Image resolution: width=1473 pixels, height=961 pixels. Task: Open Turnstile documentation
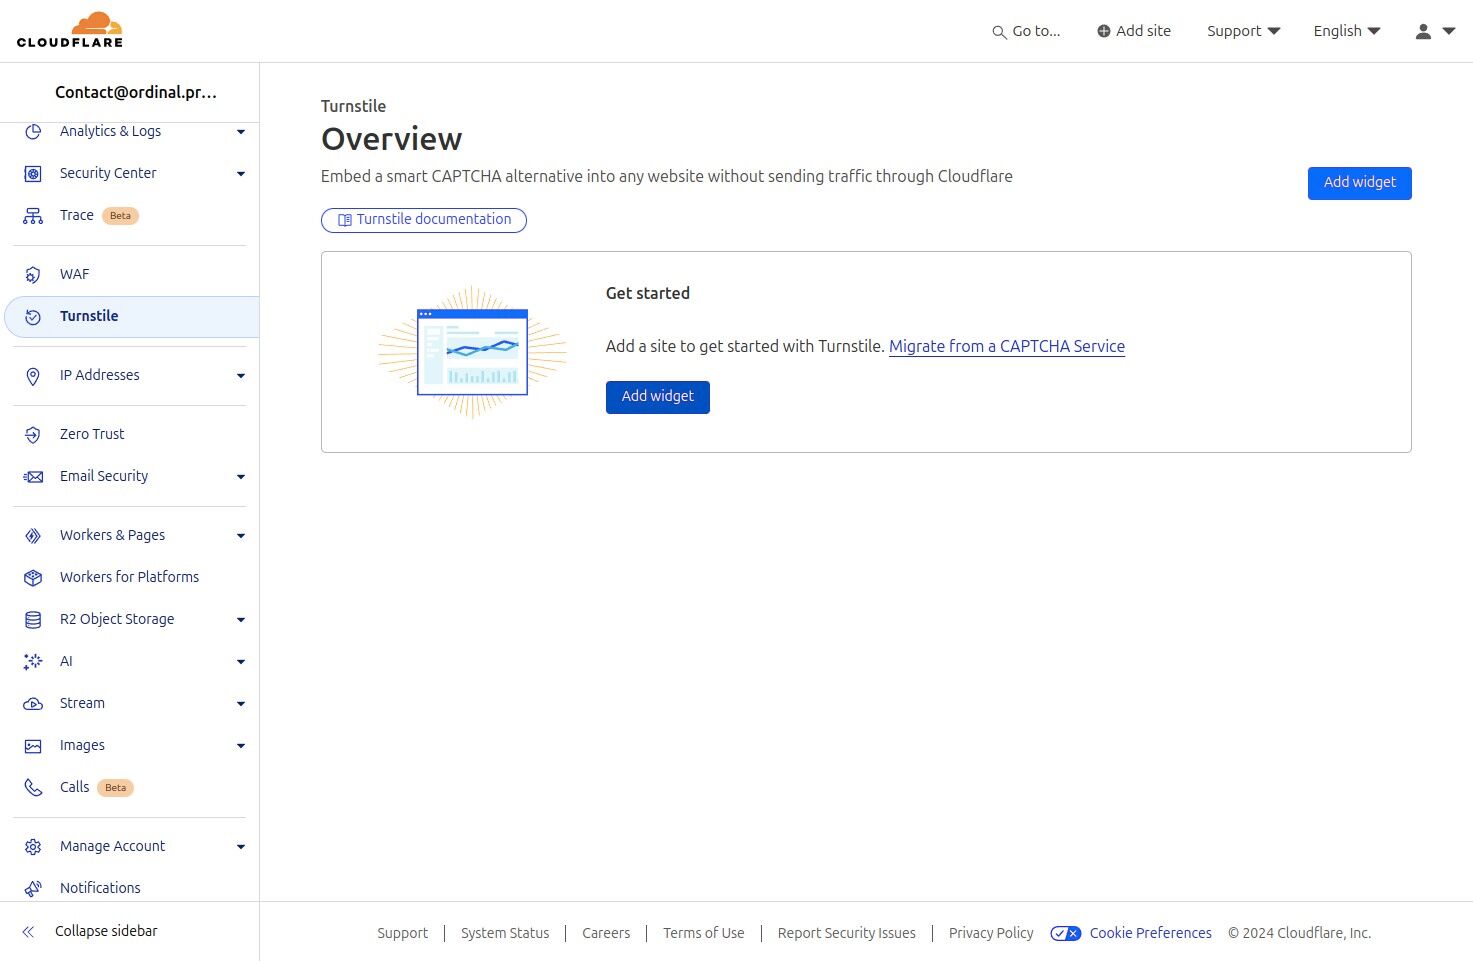(x=424, y=220)
